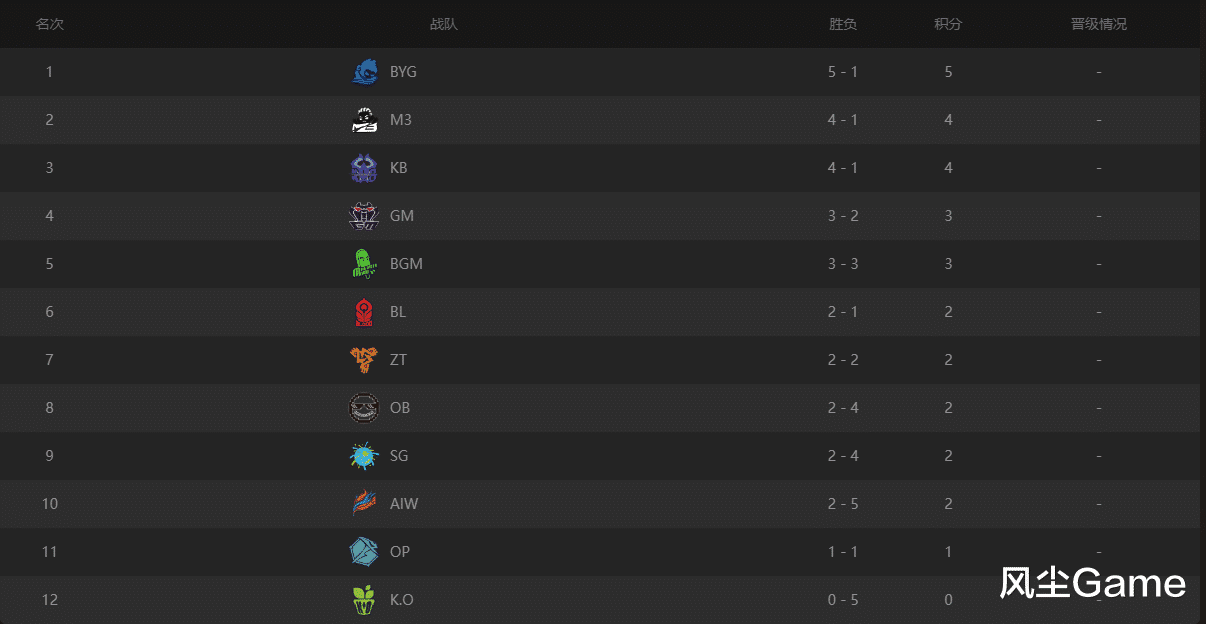Select the K.O team name link
The width and height of the screenshot is (1206, 624).
pyautogui.click(x=402, y=600)
